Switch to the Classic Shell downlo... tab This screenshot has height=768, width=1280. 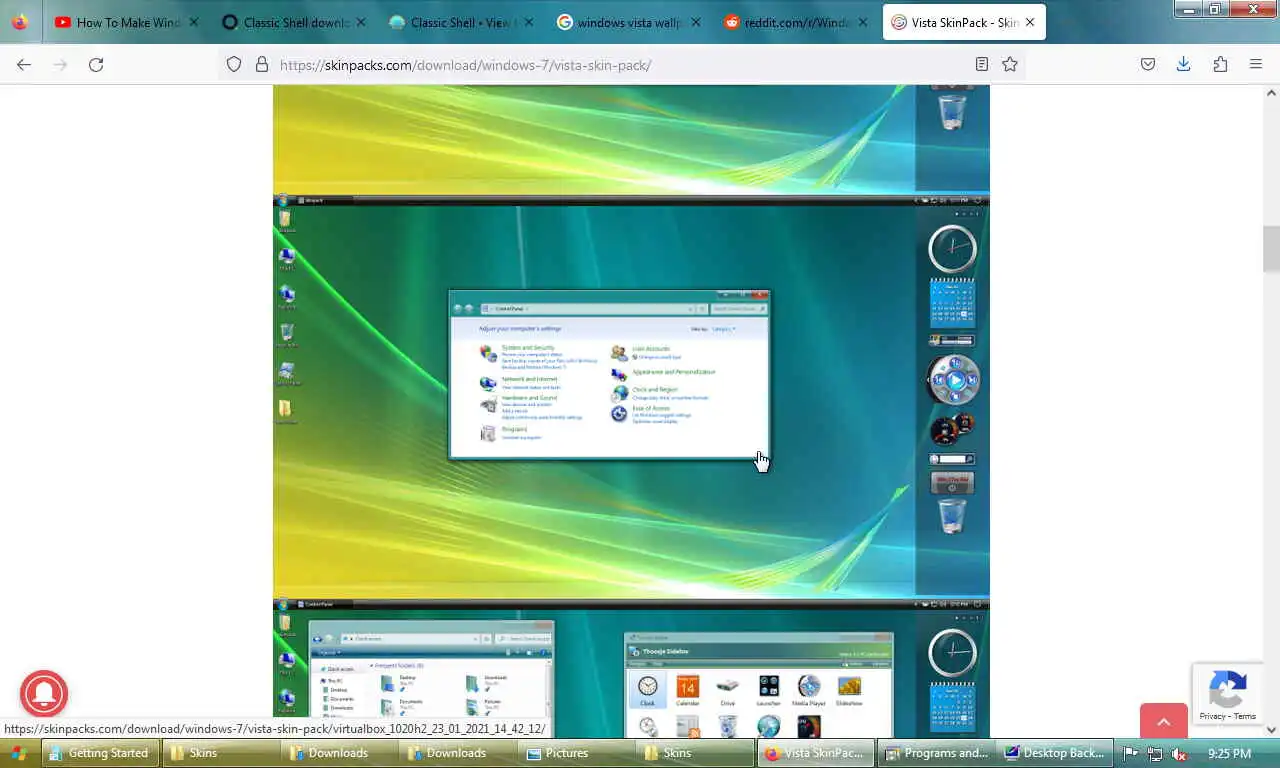point(292,22)
